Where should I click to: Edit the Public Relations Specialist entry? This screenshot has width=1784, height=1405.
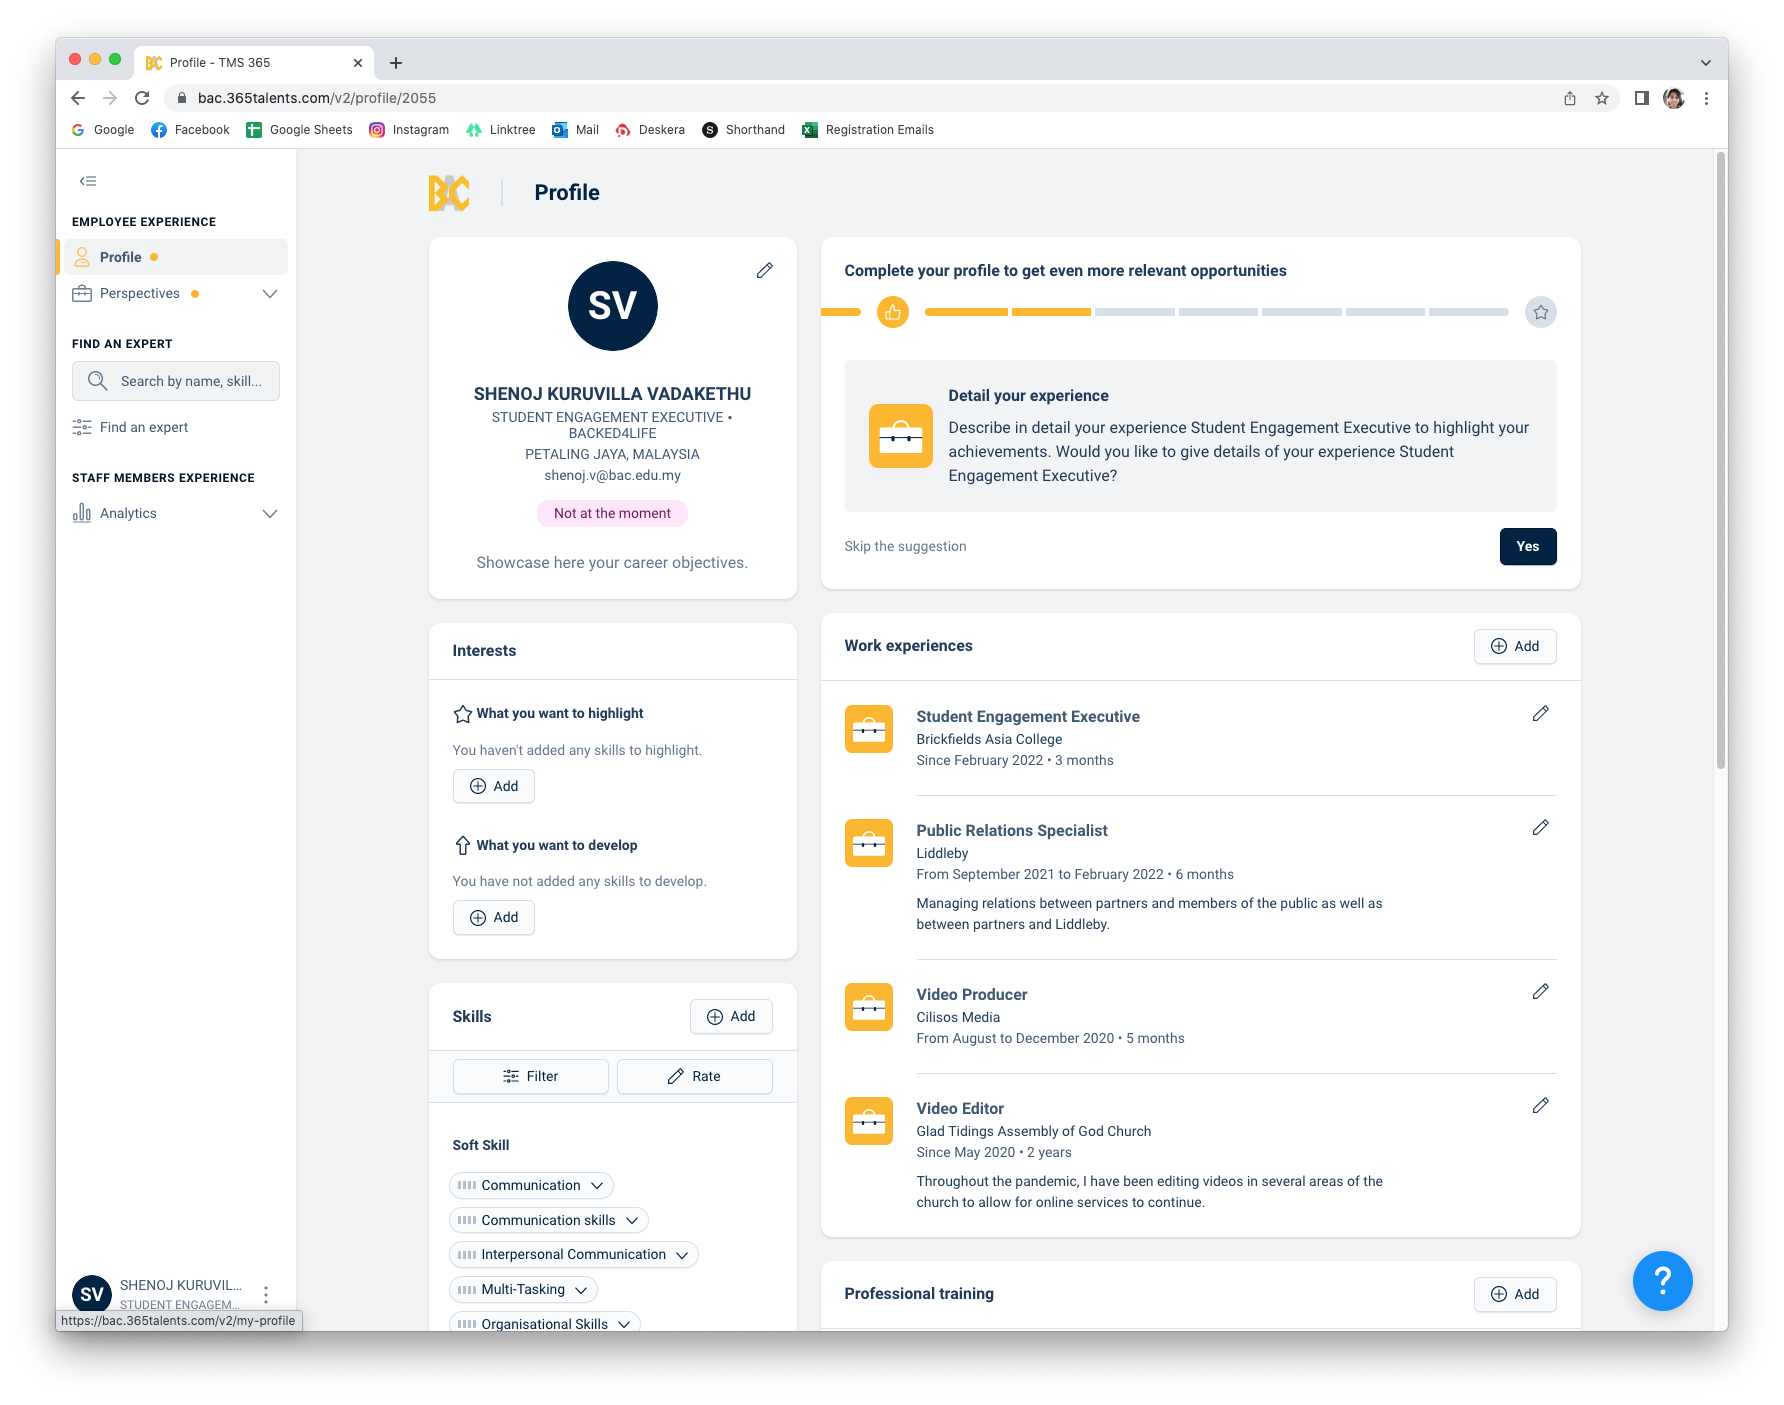pyautogui.click(x=1540, y=828)
